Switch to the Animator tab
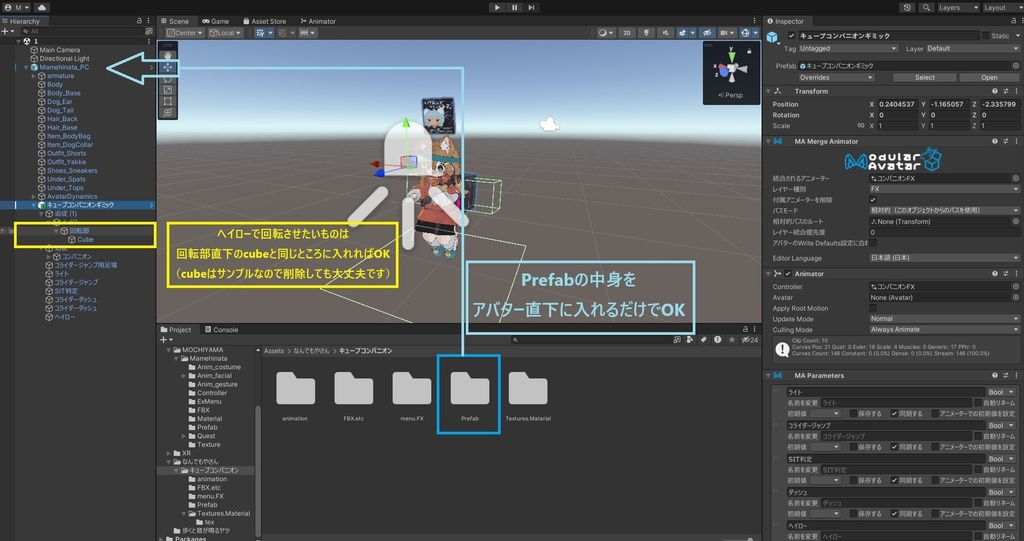Viewport: 1024px width, 541px height. point(318,21)
